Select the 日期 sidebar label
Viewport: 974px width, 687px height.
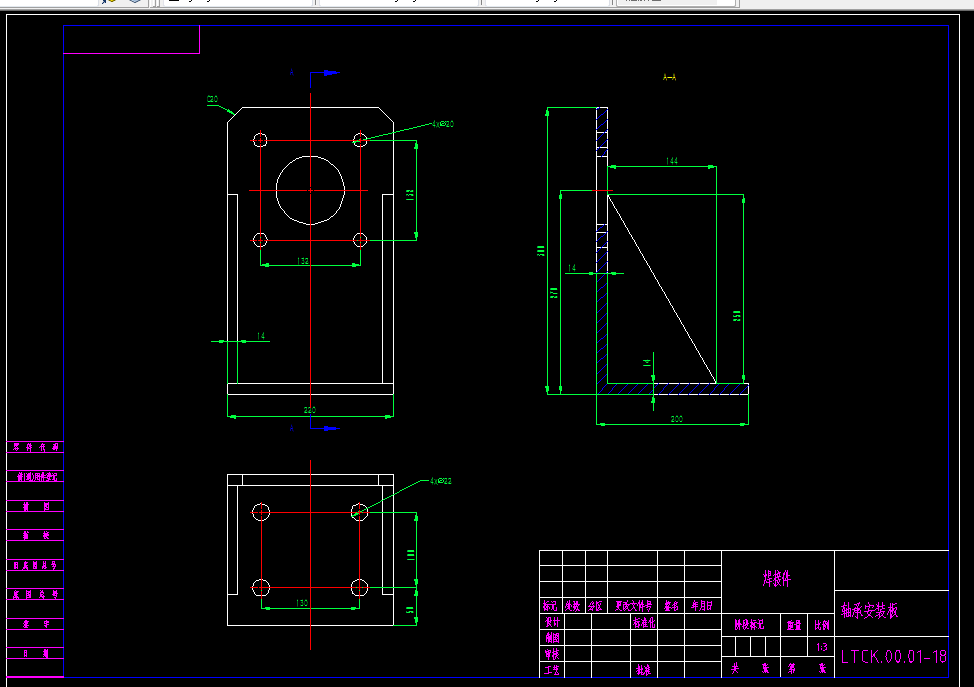tap(35, 653)
